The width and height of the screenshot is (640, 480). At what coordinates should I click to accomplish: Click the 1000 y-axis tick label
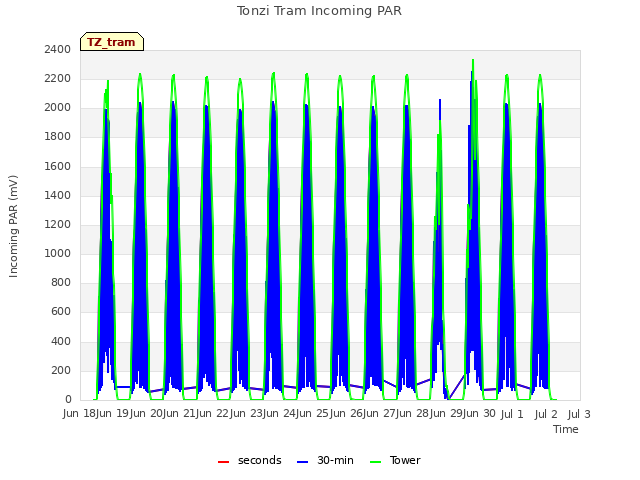[x=58, y=253]
